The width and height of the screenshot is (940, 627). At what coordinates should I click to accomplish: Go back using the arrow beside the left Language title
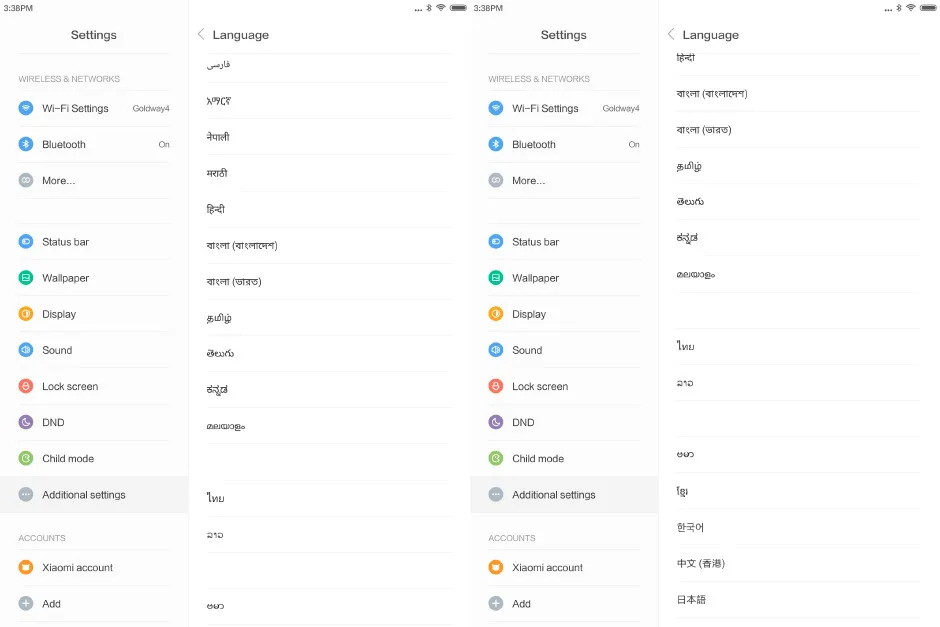point(201,34)
